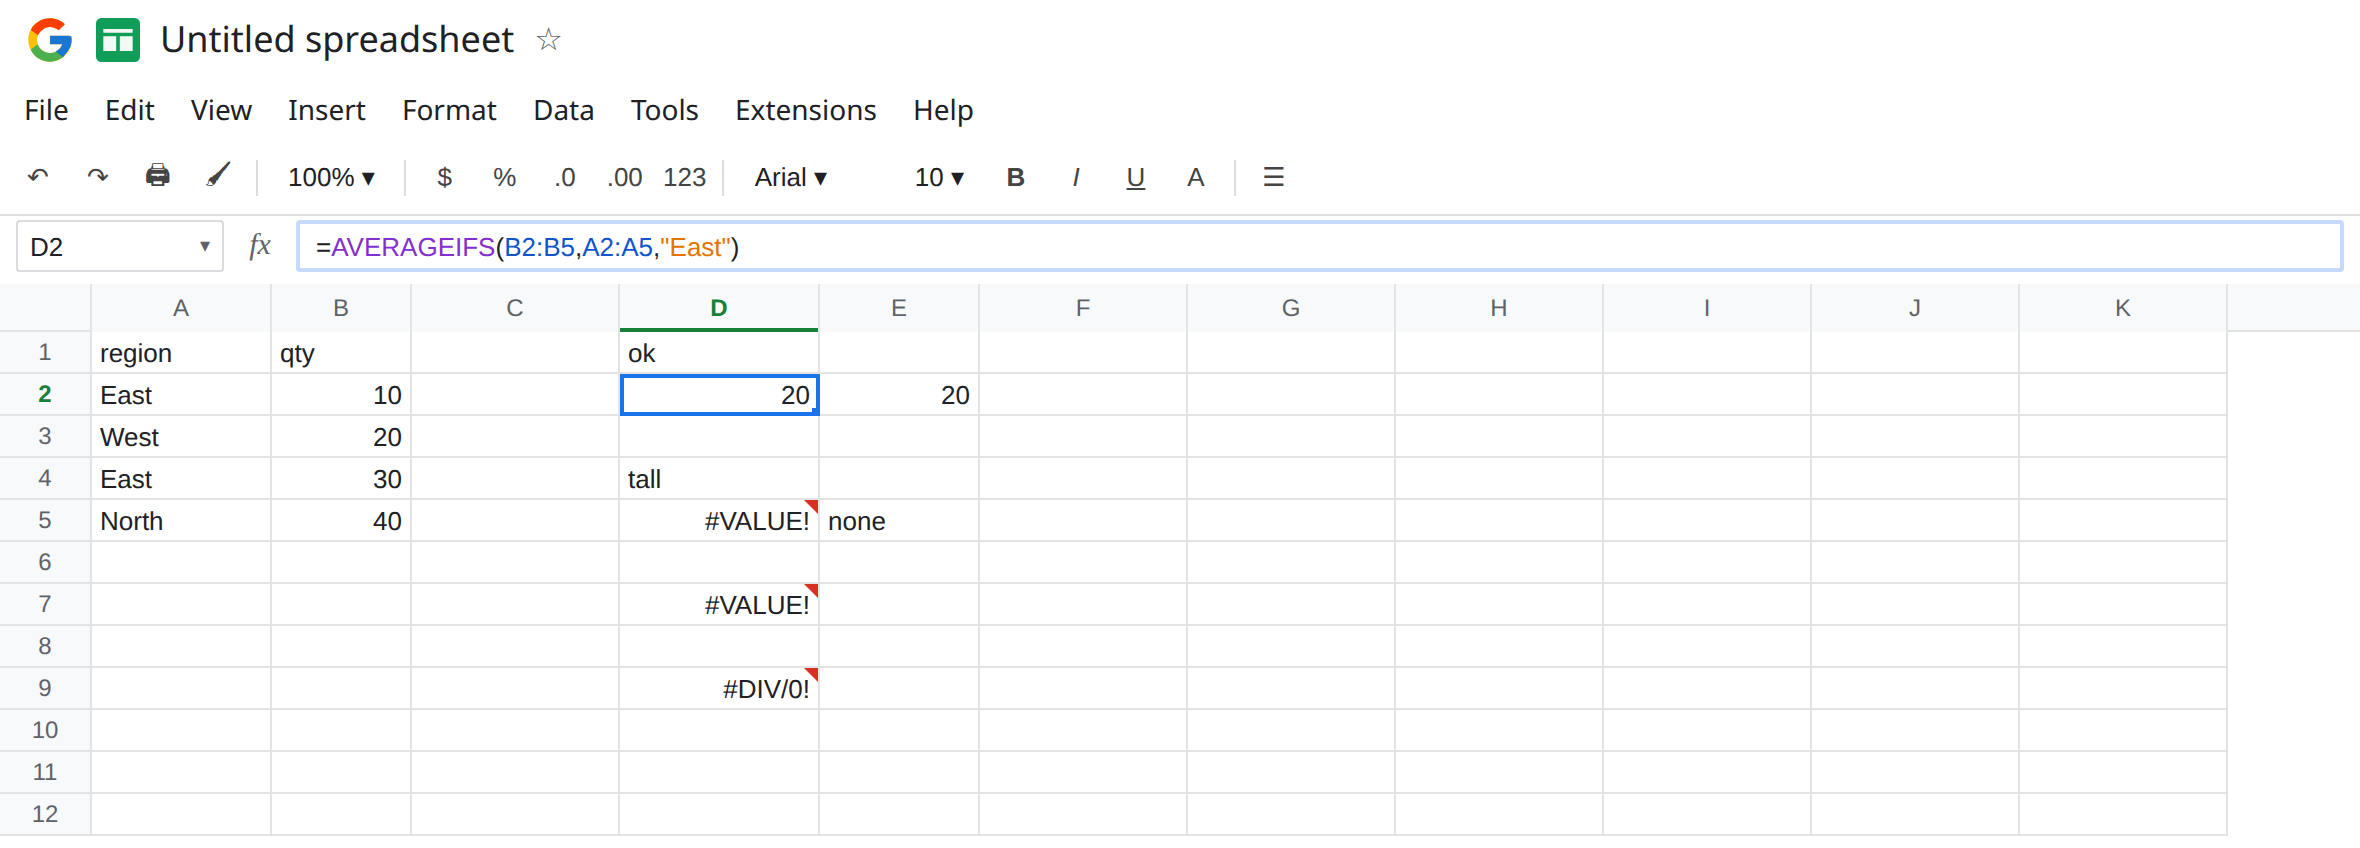The width and height of the screenshot is (2360, 848).
Task: Select the #DIV/0! error cell
Action: tap(719, 689)
